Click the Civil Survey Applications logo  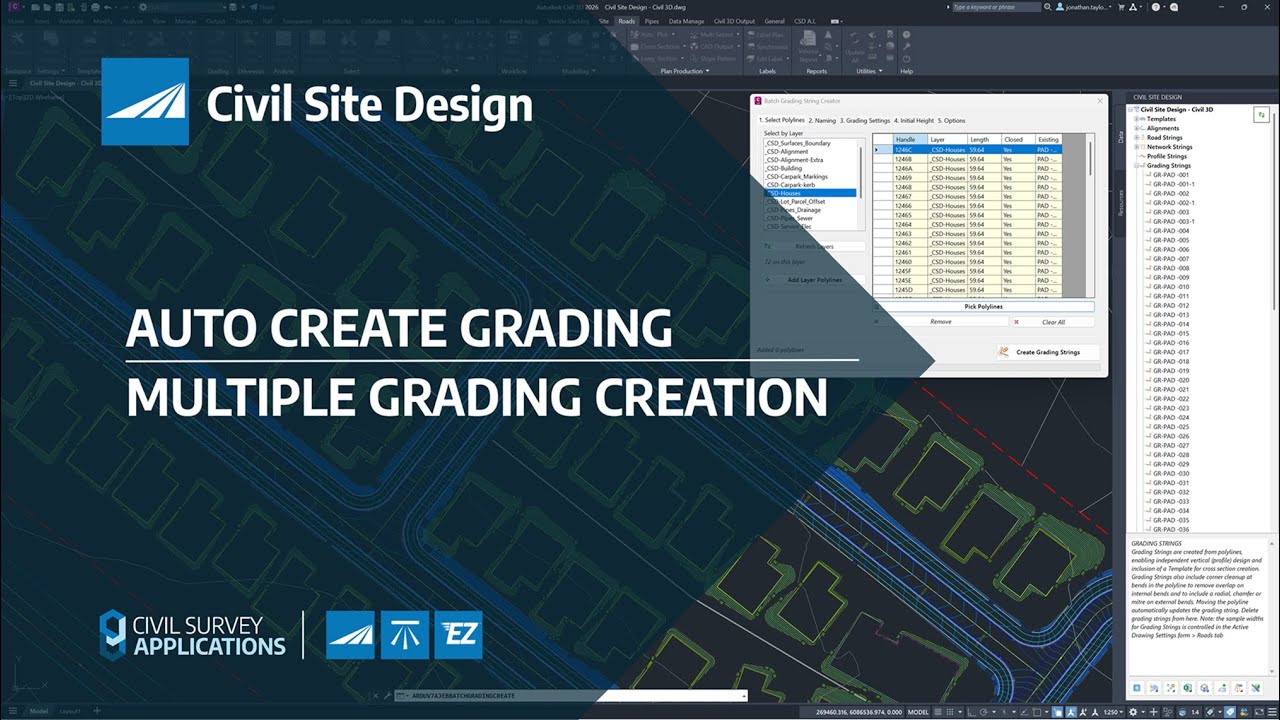click(193, 635)
